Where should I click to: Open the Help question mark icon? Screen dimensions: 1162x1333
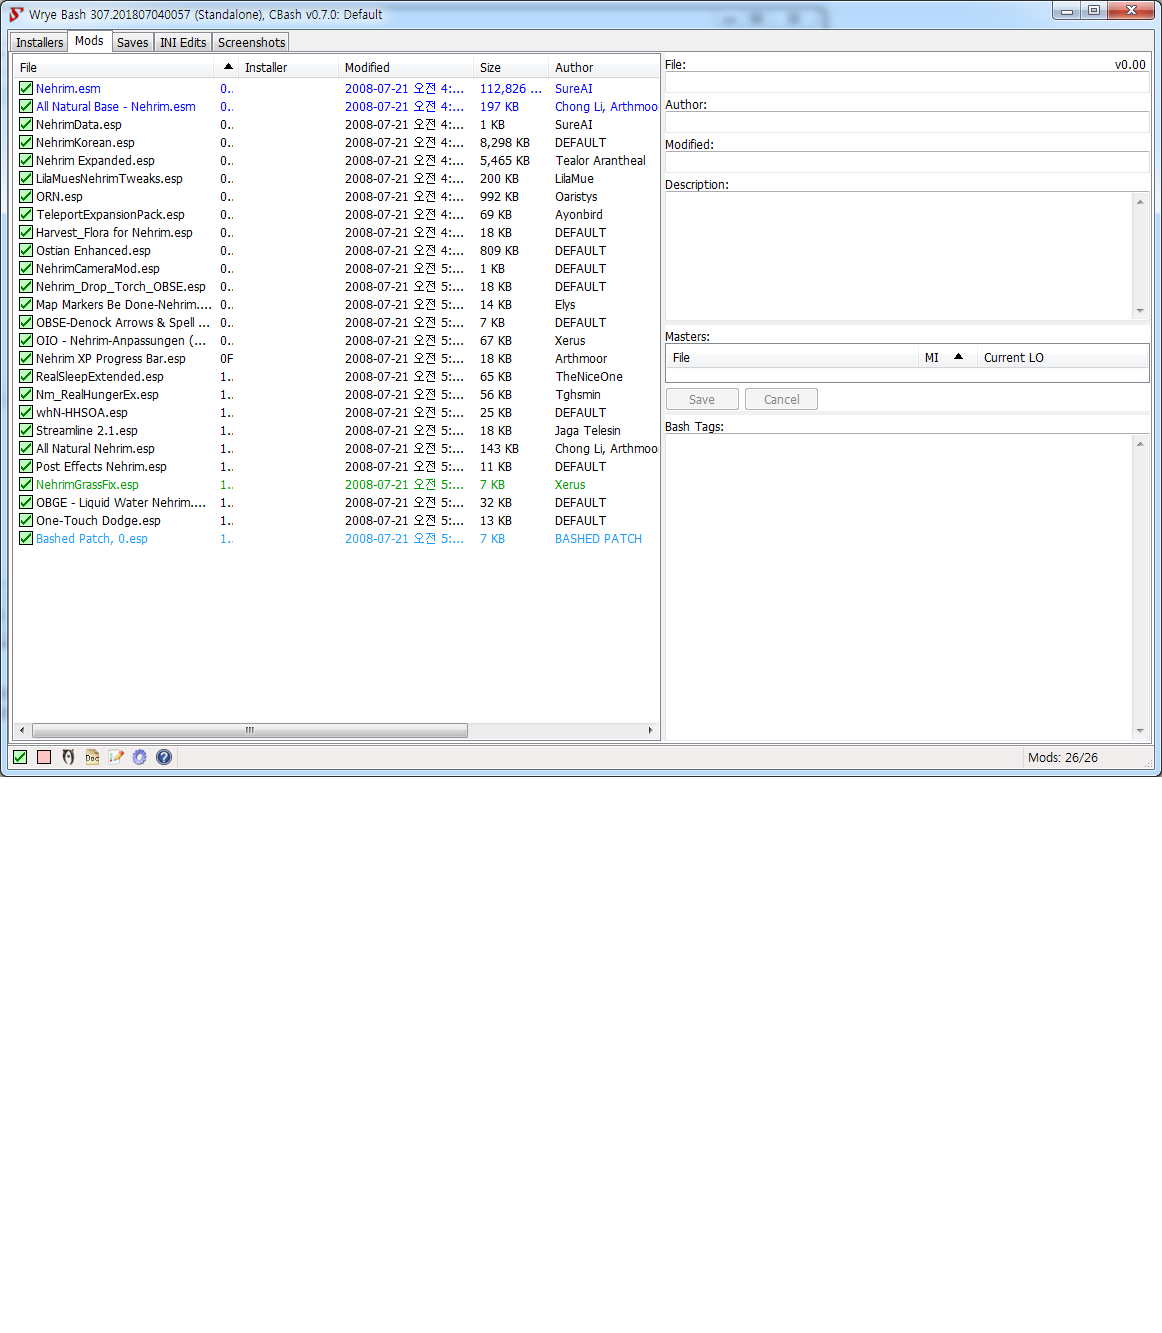click(x=164, y=757)
